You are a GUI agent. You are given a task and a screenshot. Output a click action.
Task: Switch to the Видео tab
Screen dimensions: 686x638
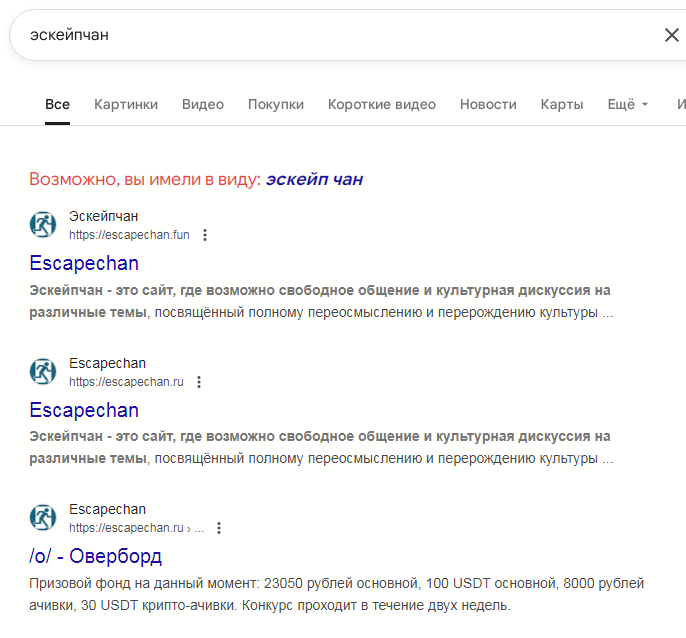click(x=203, y=104)
